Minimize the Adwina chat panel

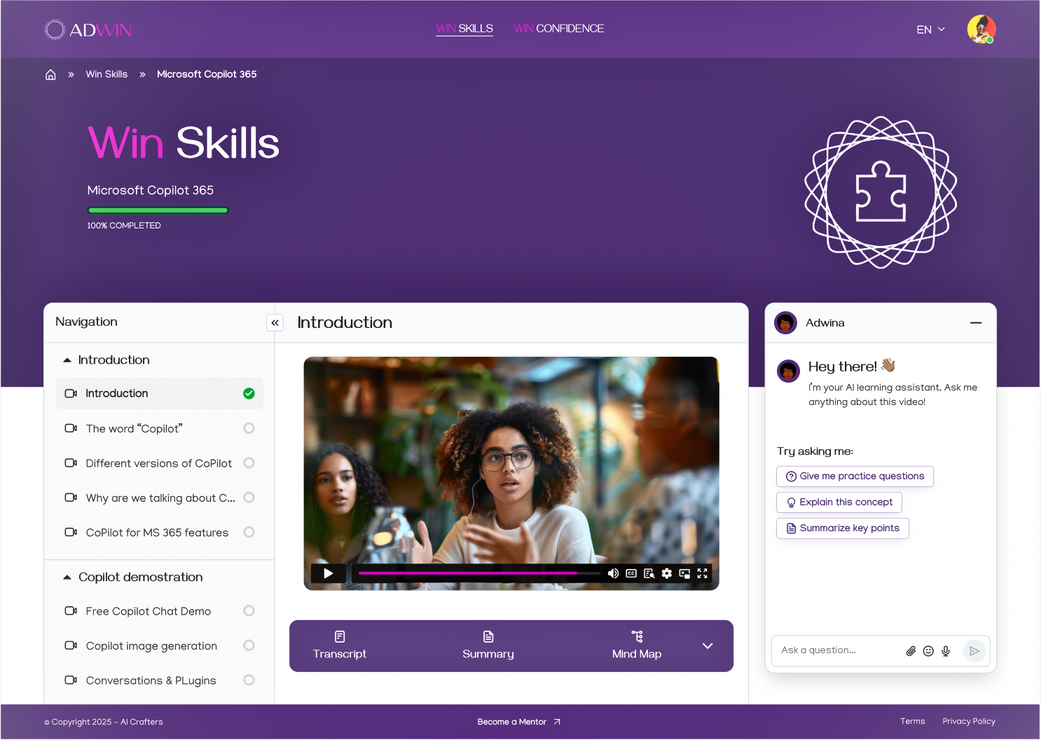975,323
